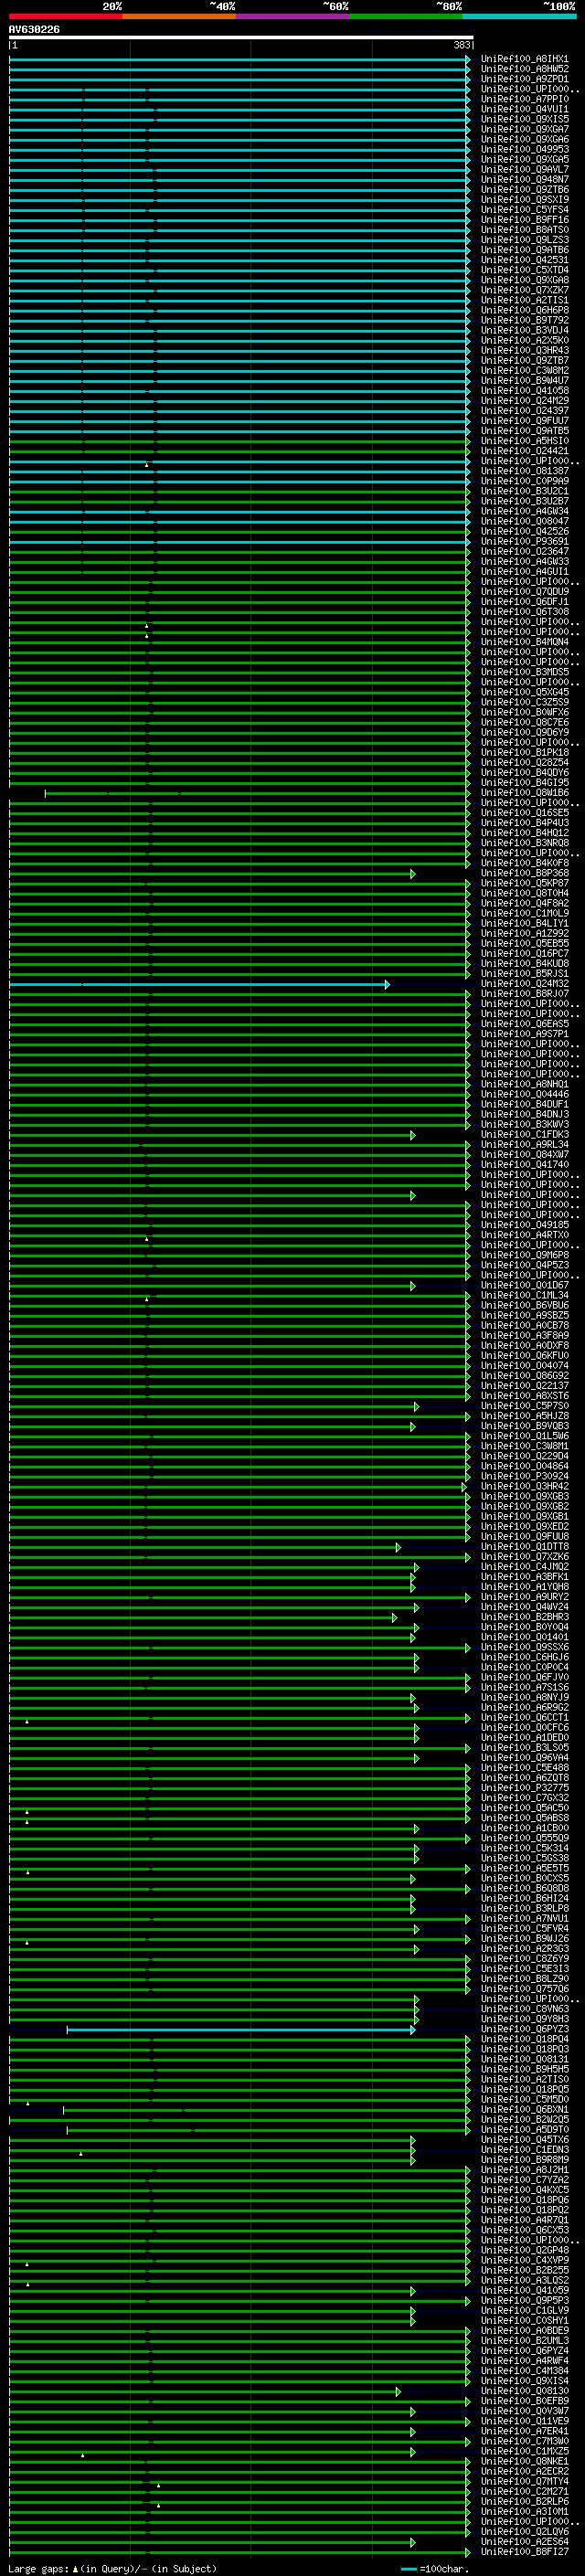Click the label UniRef100_Q9AVL7

[524, 169]
